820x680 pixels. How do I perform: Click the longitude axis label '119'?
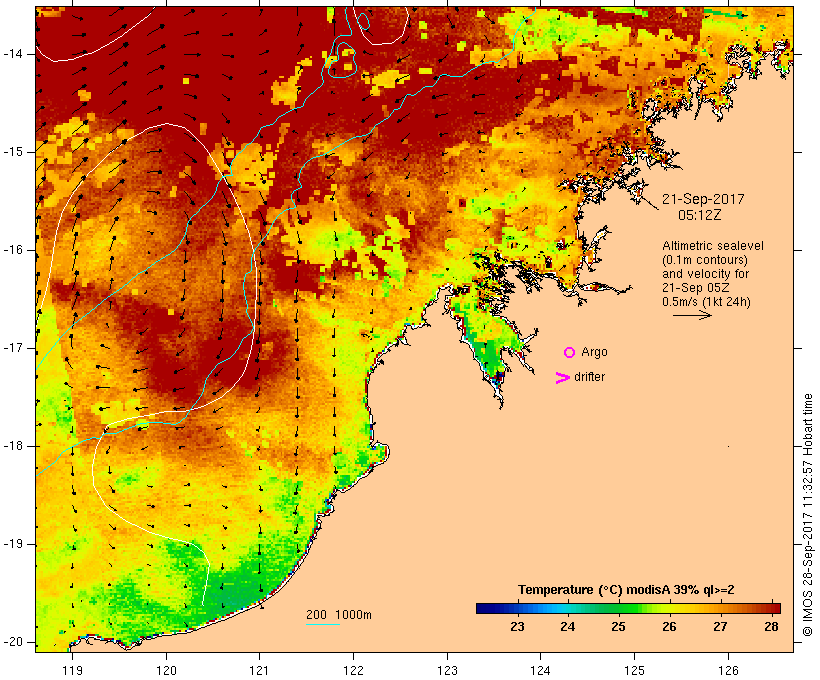[x=72, y=670]
